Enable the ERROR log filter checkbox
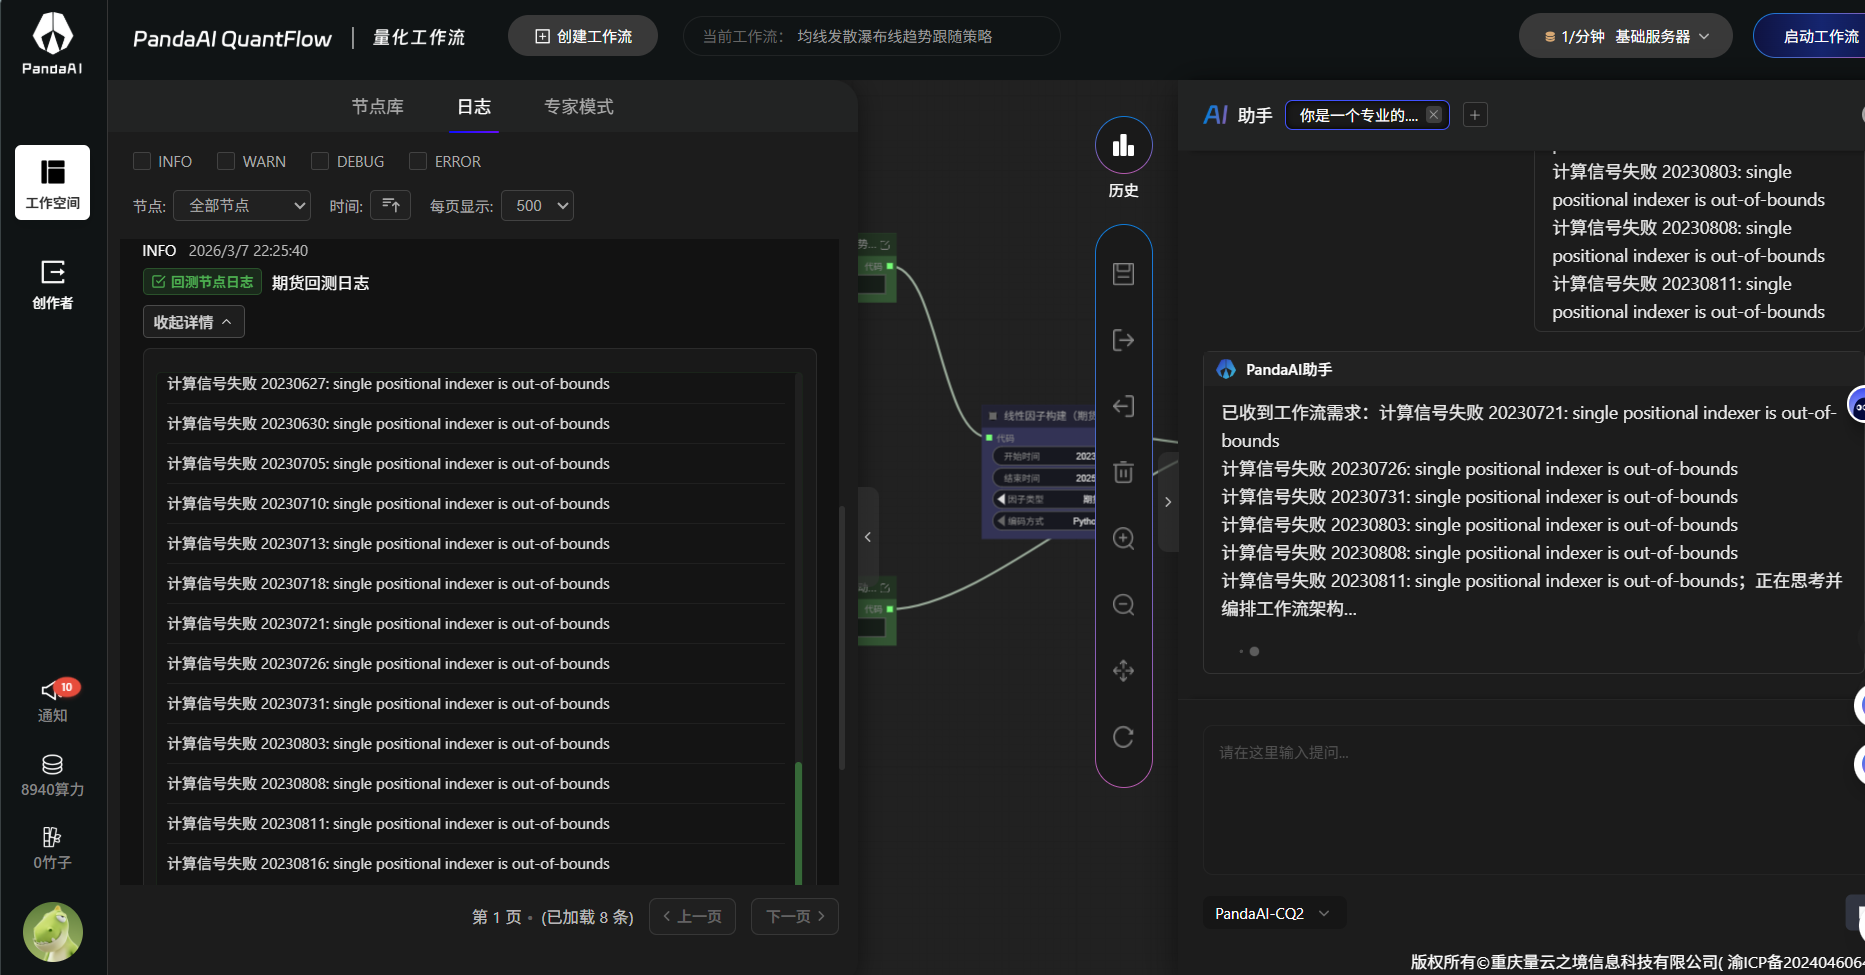 click(418, 161)
